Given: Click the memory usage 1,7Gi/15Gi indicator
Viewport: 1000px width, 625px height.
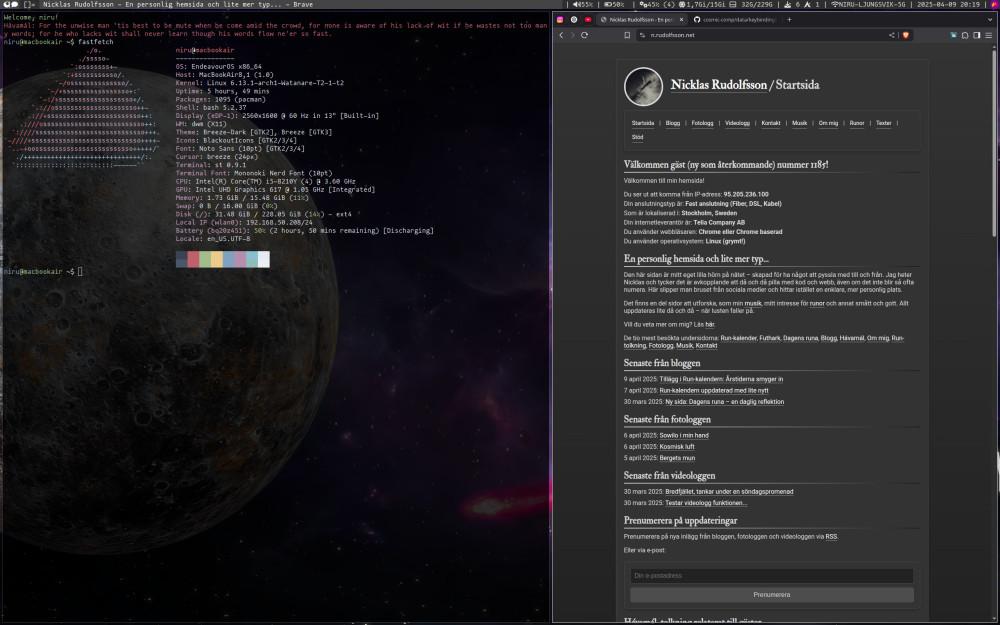Looking at the screenshot, I should point(700,4).
